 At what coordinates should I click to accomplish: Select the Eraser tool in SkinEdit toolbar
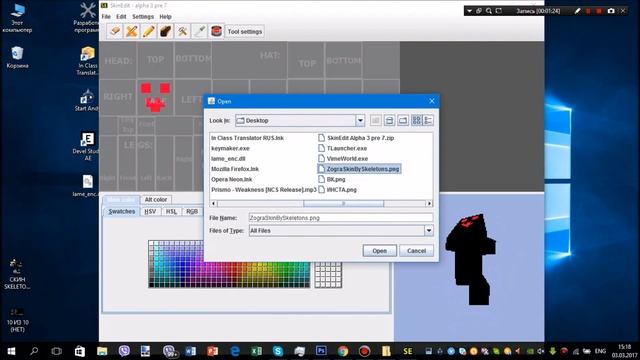(115, 31)
